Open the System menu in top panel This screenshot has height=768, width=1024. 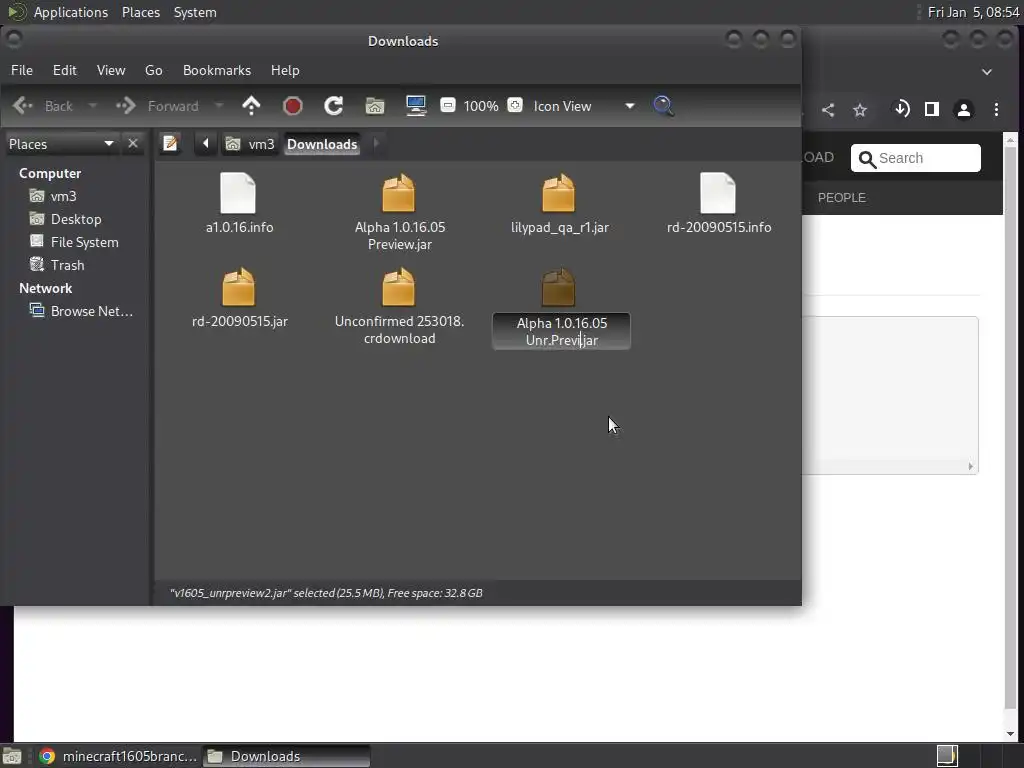195,12
